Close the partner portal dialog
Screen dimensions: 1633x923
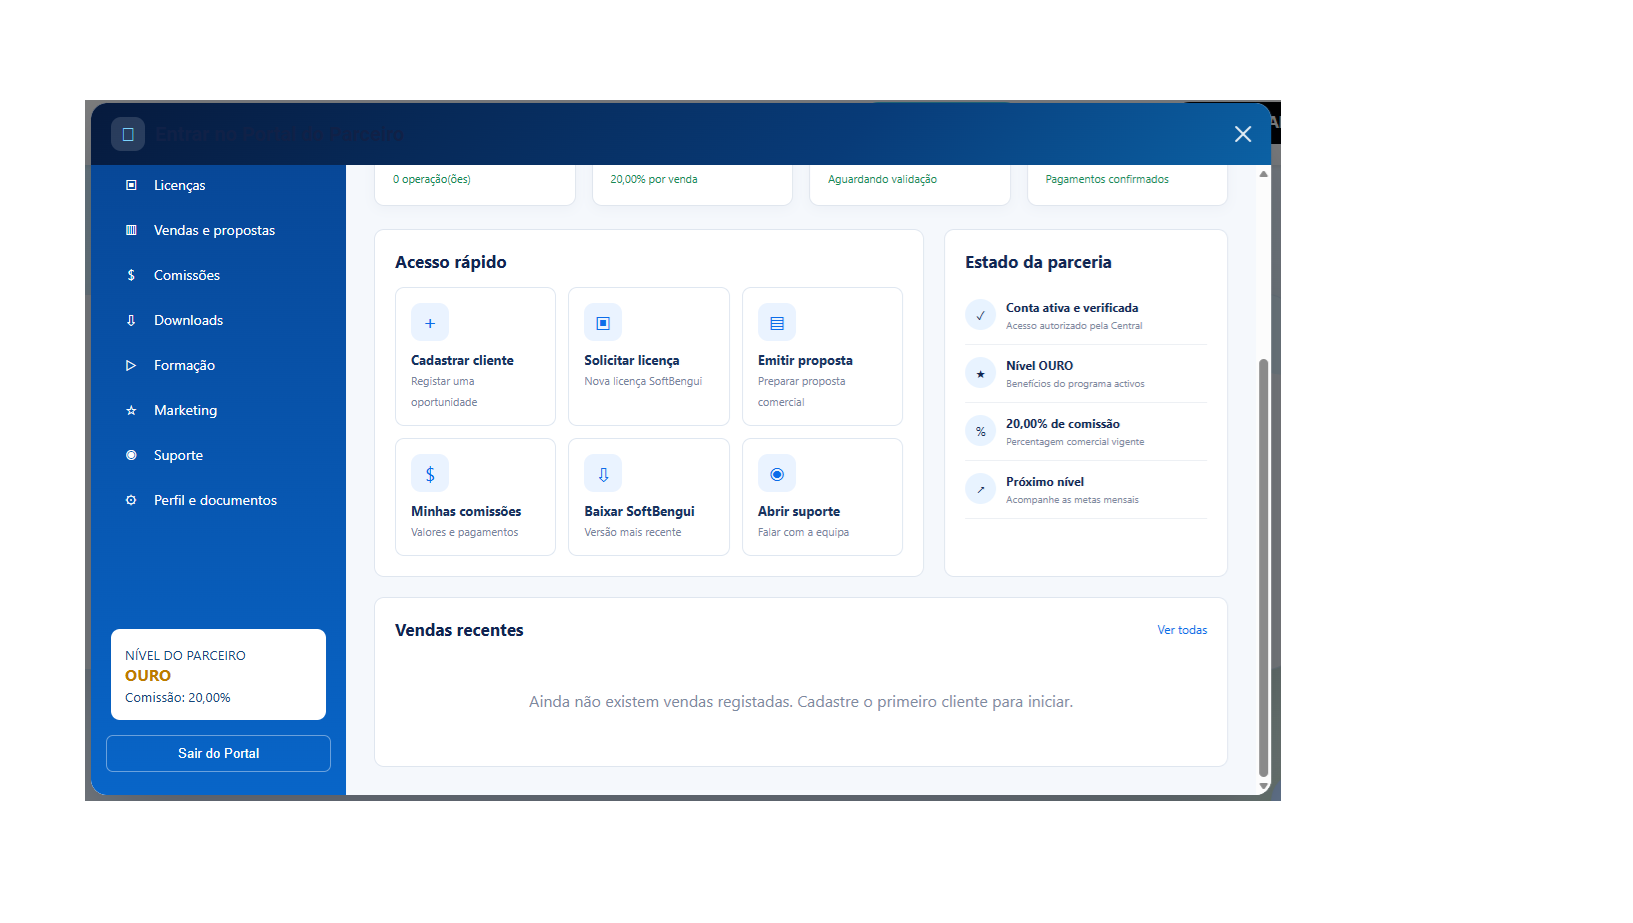[1243, 134]
